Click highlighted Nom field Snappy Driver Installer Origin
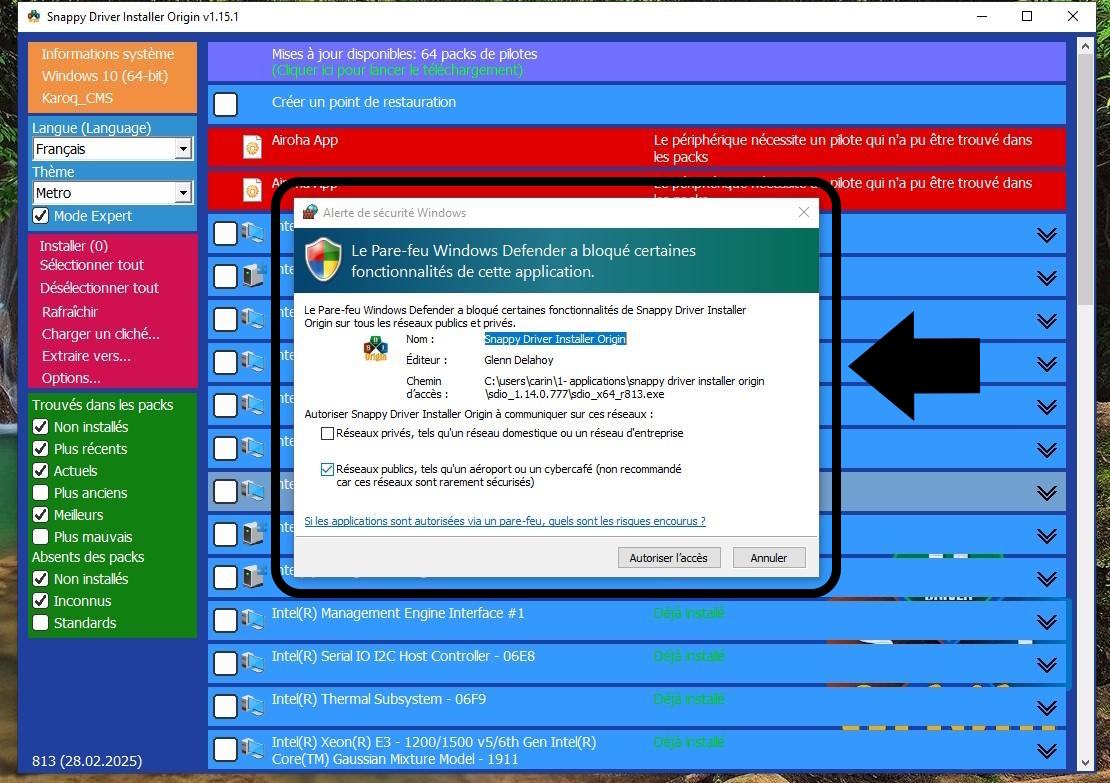Image resolution: width=1110 pixels, height=783 pixels. (x=555, y=339)
